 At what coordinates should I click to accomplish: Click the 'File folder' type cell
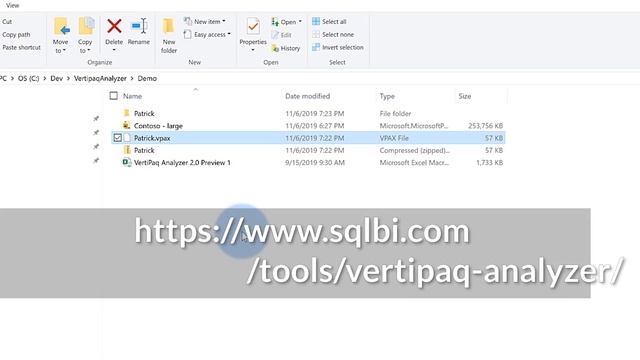396,113
